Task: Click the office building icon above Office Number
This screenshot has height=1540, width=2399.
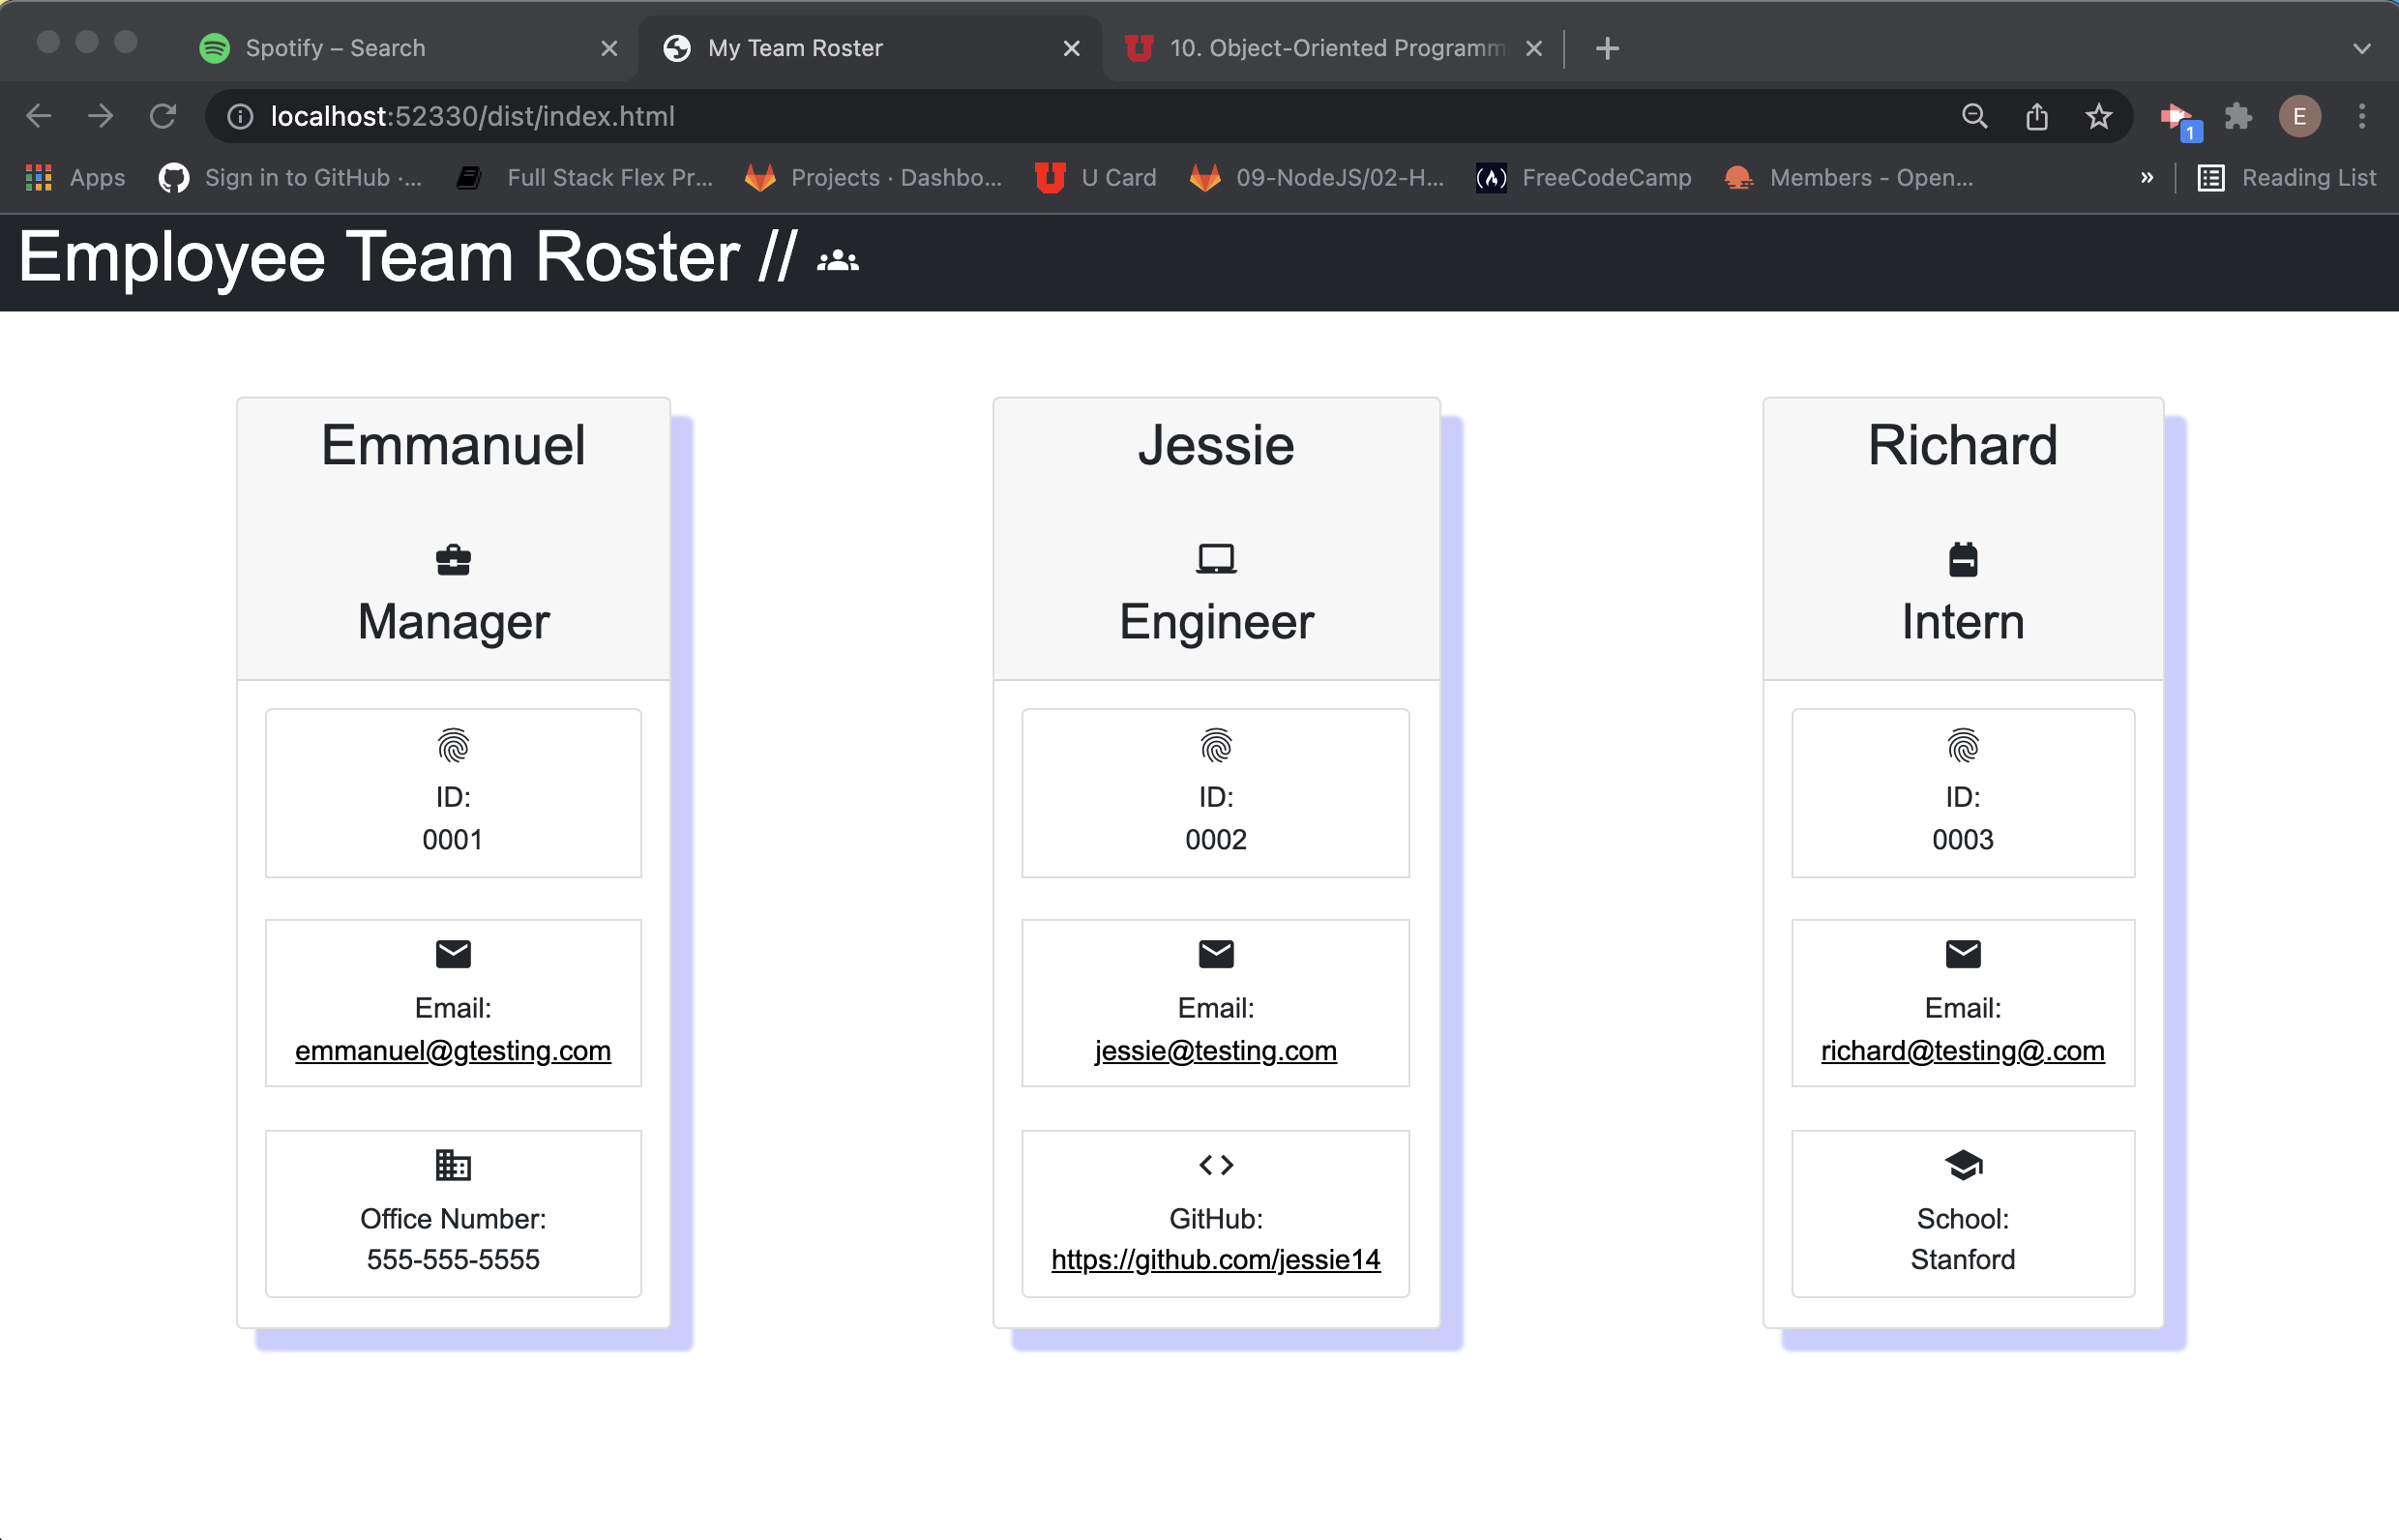Action: click(453, 1165)
